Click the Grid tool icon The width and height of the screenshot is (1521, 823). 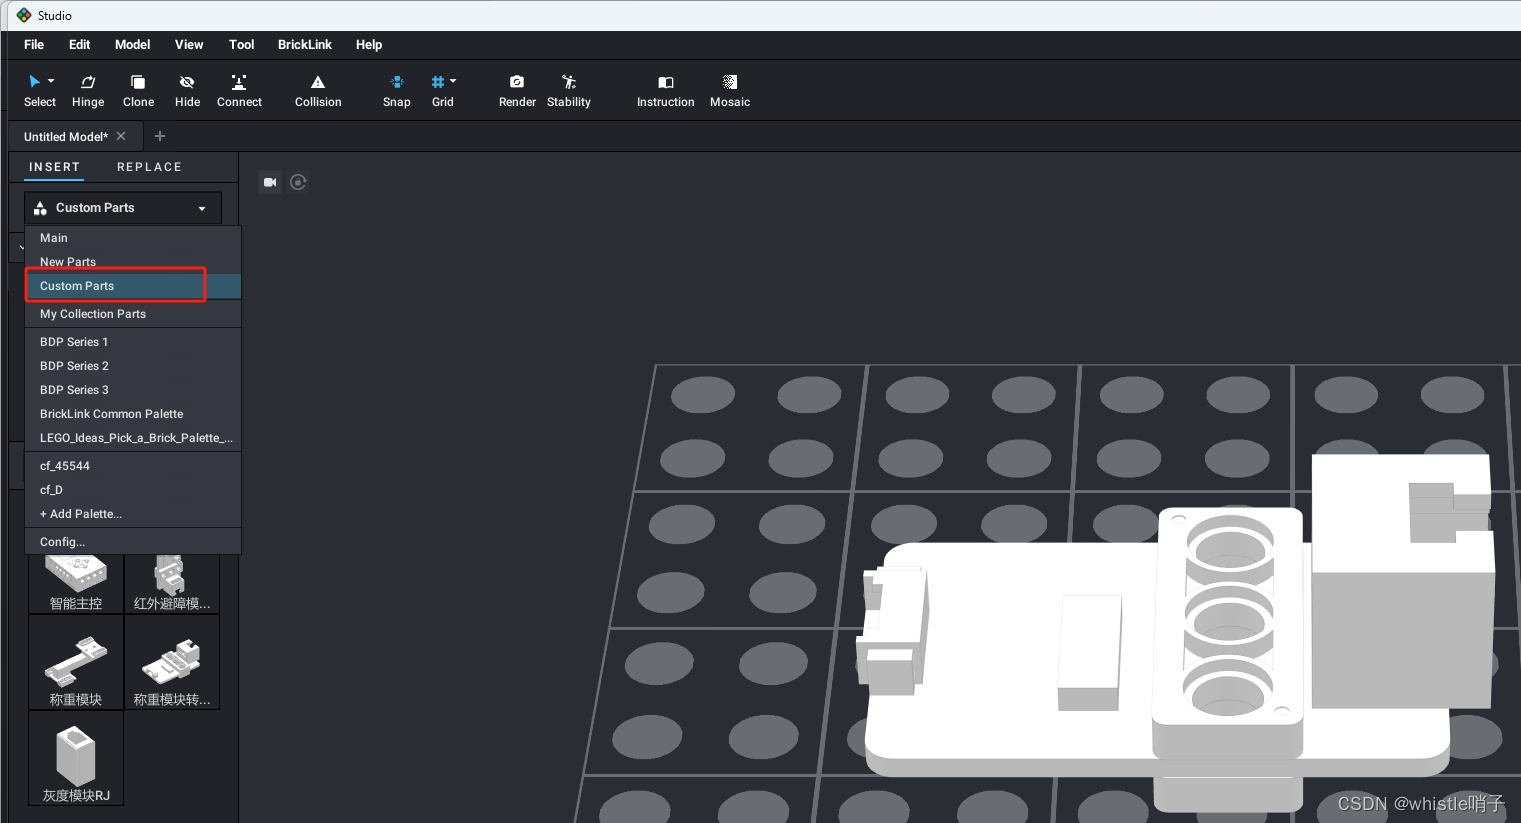(x=438, y=82)
